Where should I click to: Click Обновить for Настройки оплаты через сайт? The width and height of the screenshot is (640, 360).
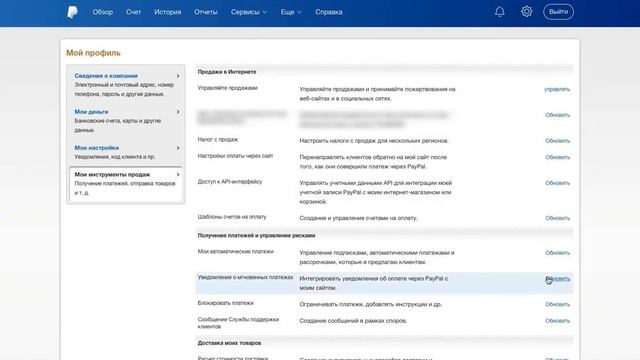point(558,157)
